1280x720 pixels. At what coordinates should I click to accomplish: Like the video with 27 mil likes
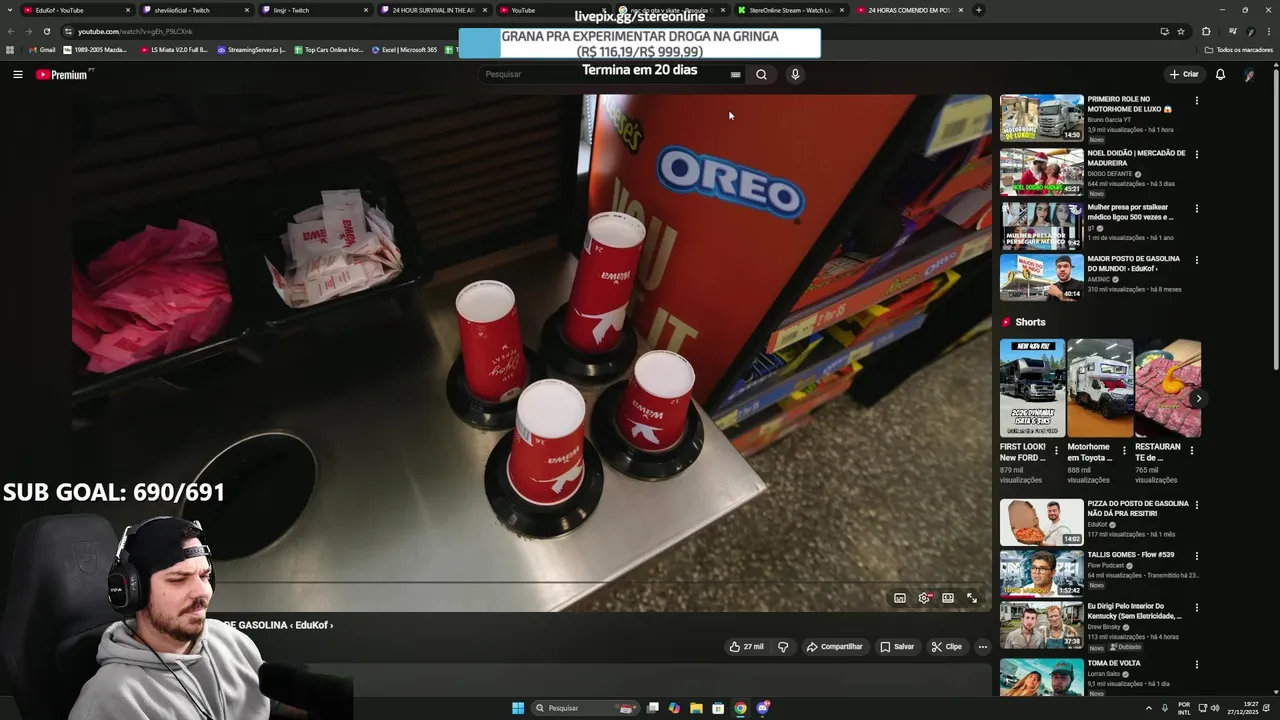(x=746, y=647)
